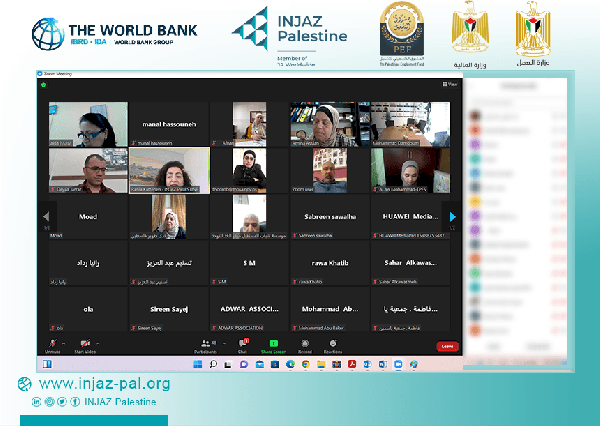Open Outlook on taskbar
The width and height of the screenshot is (600, 426).
(367, 364)
